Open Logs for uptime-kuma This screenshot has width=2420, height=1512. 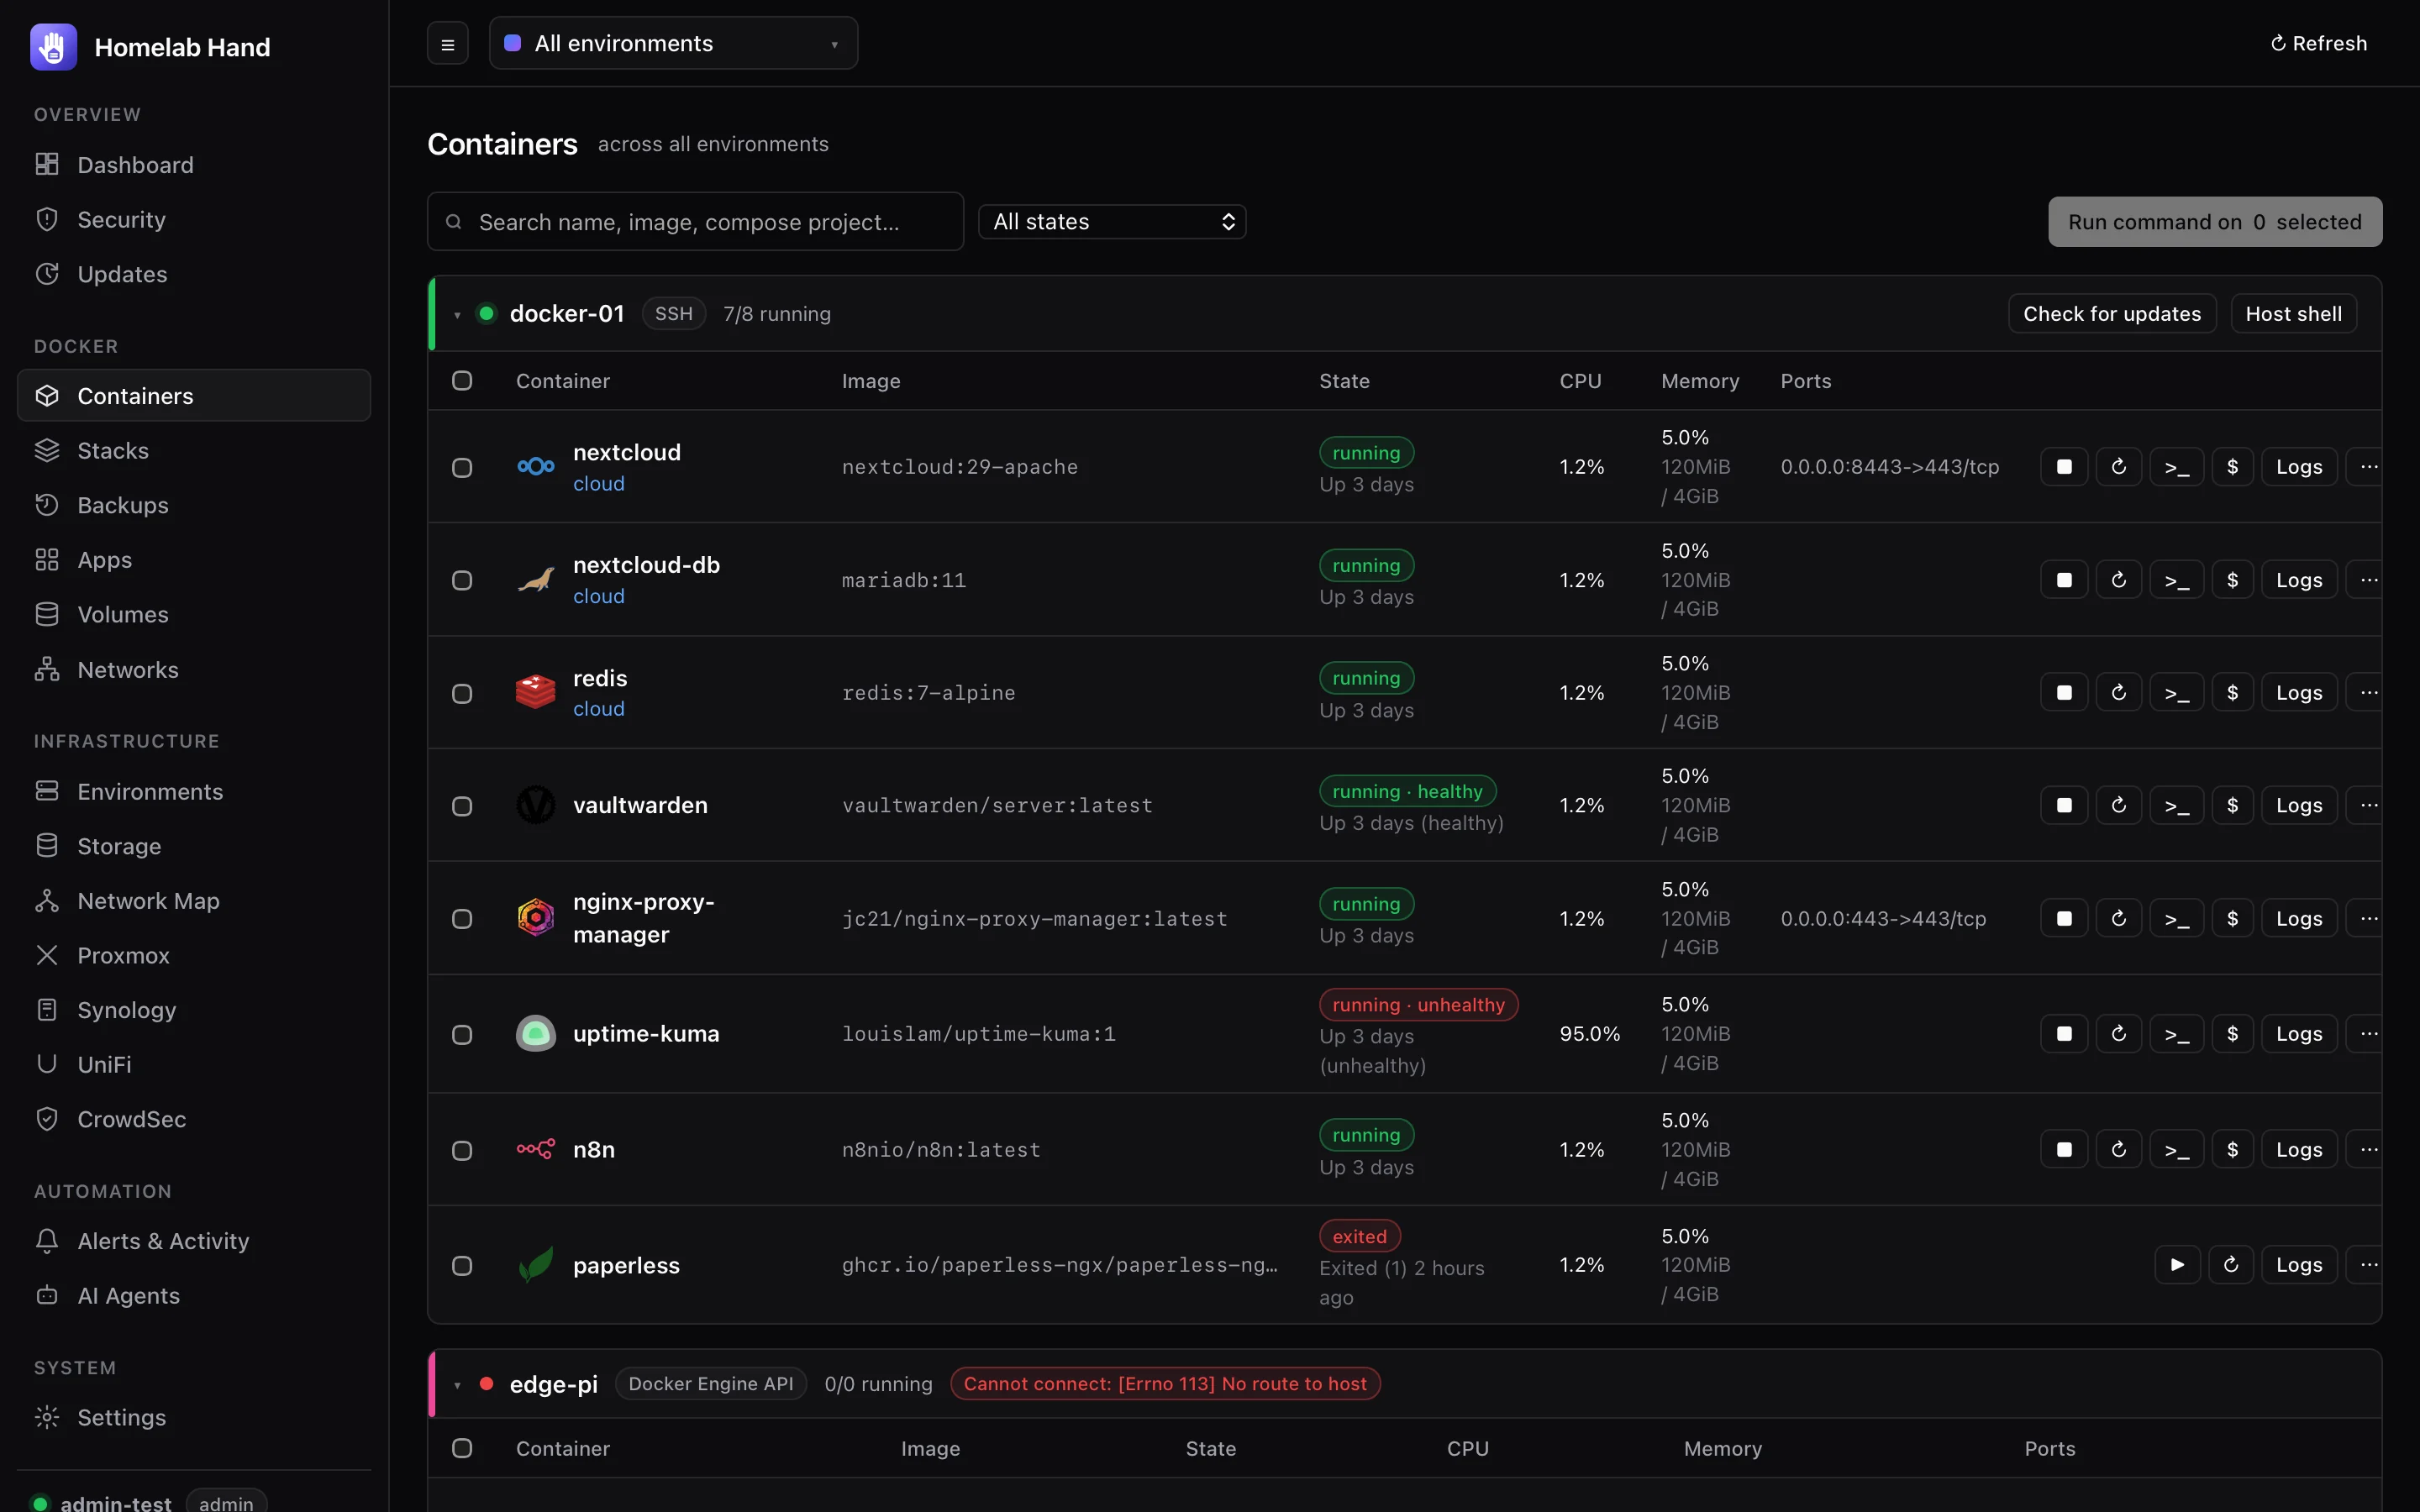tap(2299, 1034)
